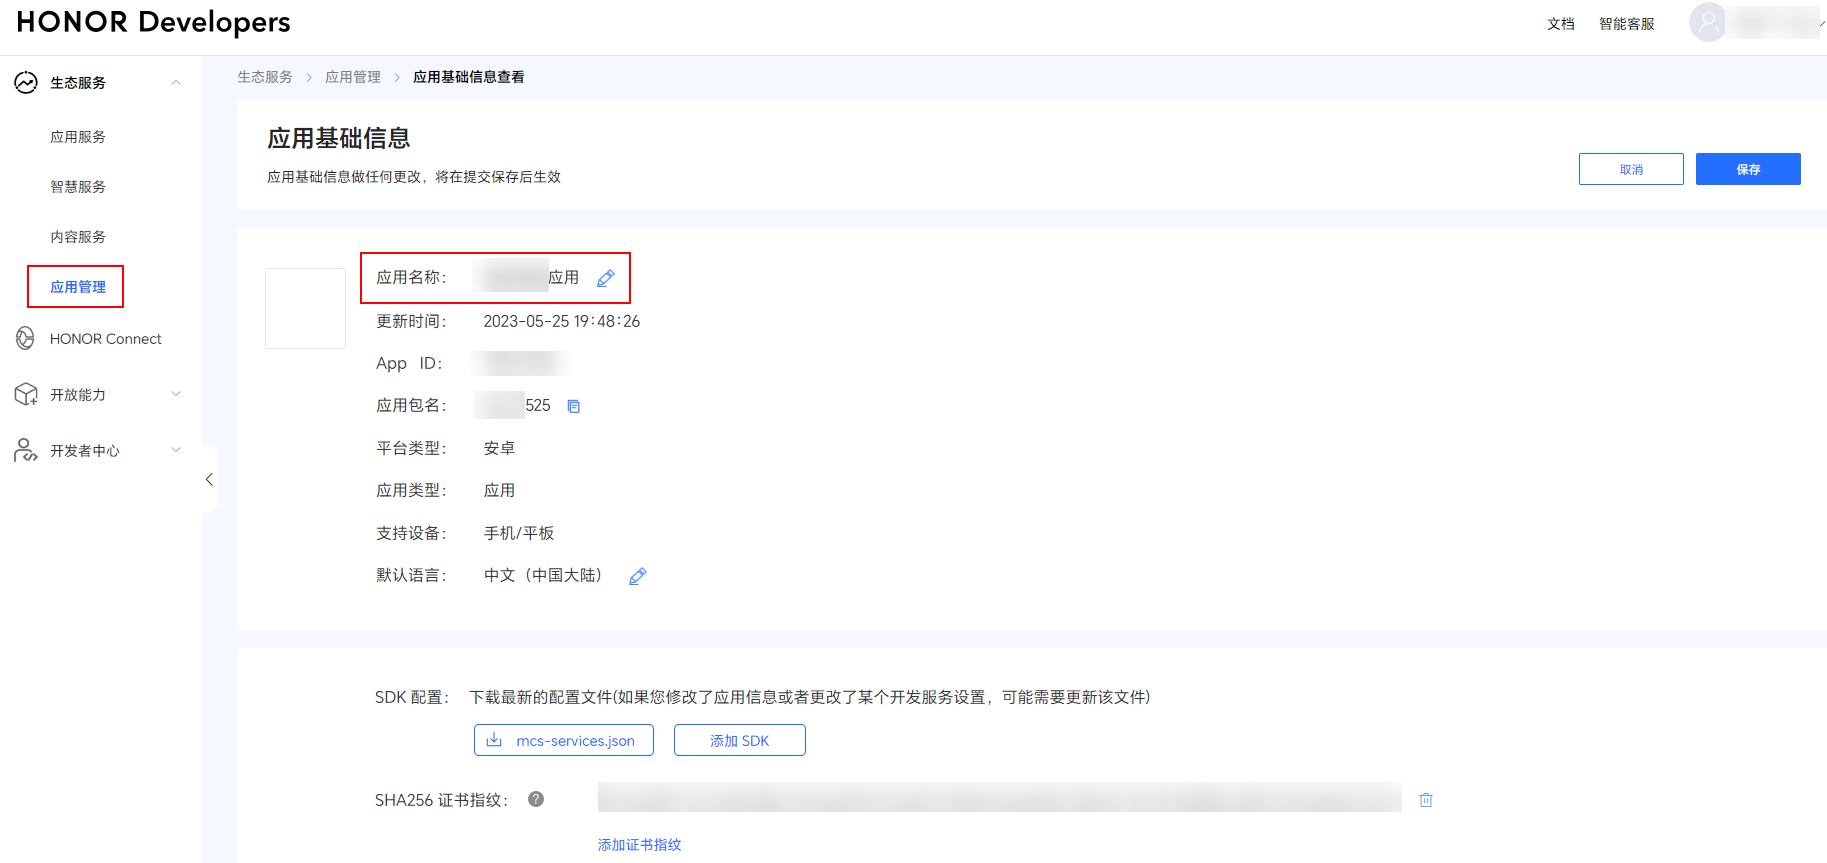Click the update time 2023-05-25 19:48:26

pyautogui.click(x=562, y=321)
